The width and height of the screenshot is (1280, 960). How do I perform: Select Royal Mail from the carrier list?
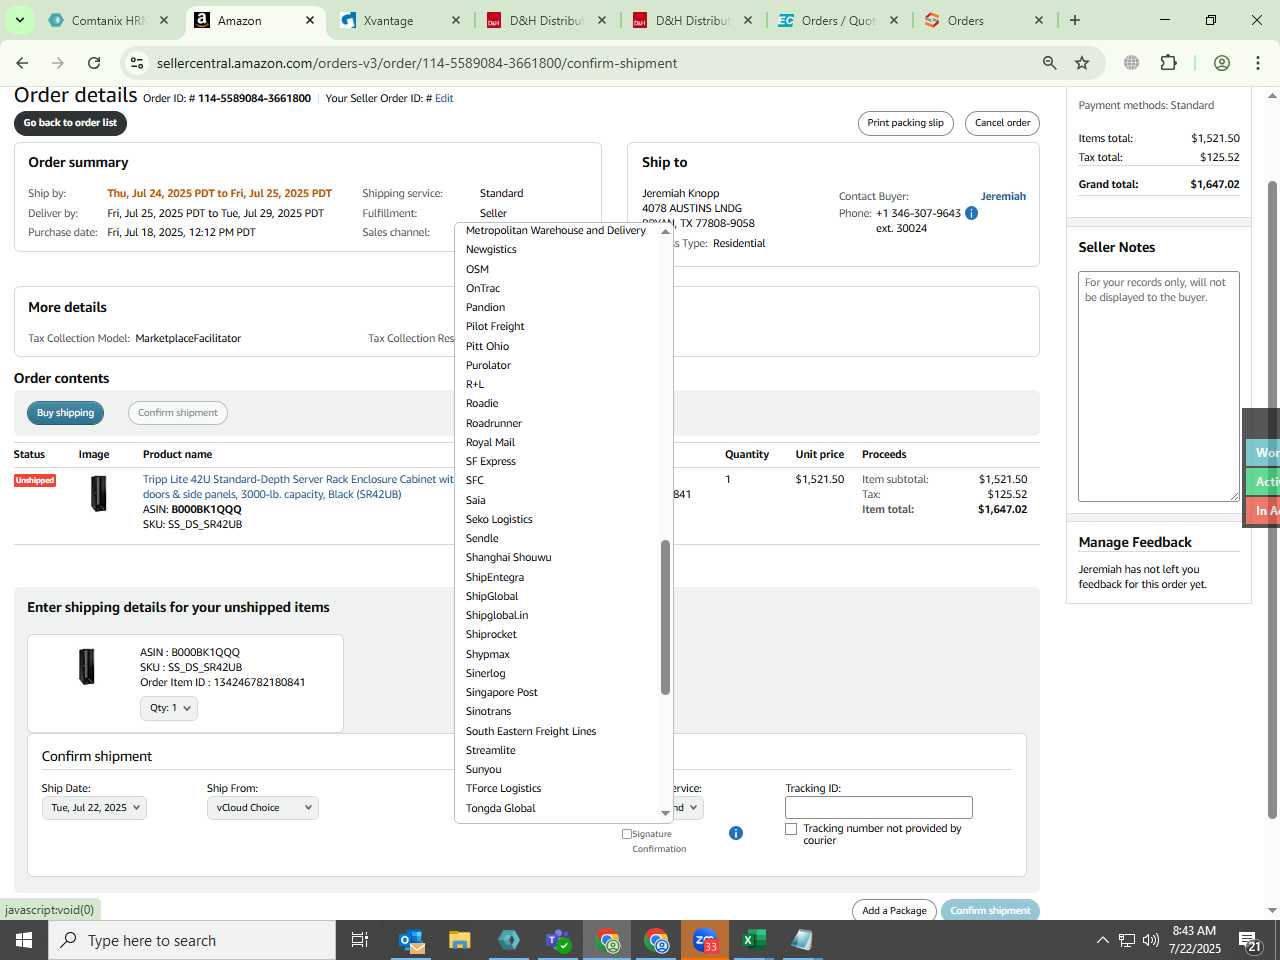pyautogui.click(x=490, y=442)
